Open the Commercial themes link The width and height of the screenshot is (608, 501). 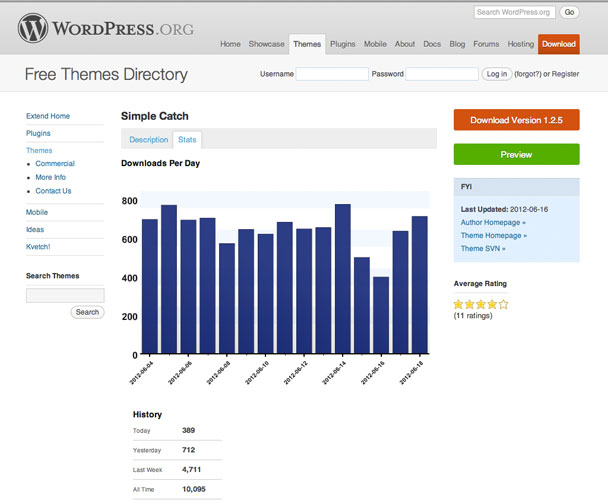pos(55,164)
